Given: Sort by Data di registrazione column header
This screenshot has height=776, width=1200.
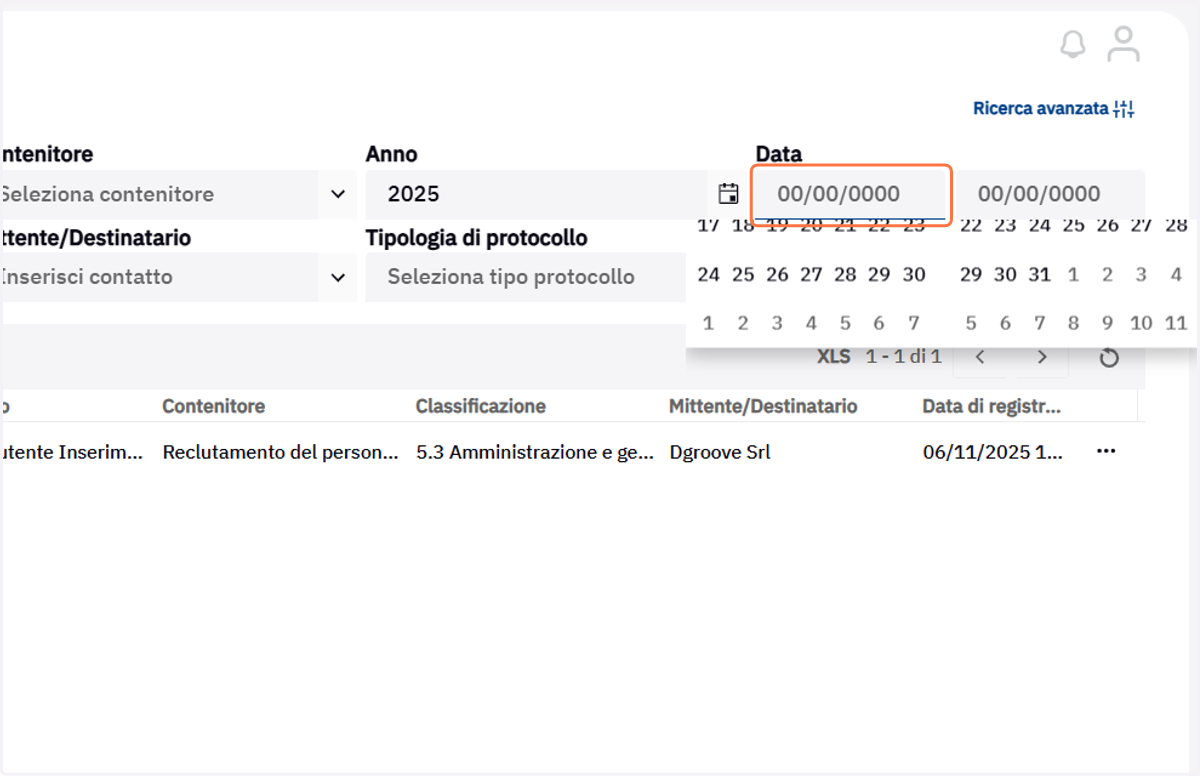Looking at the screenshot, I should [x=992, y=406].
